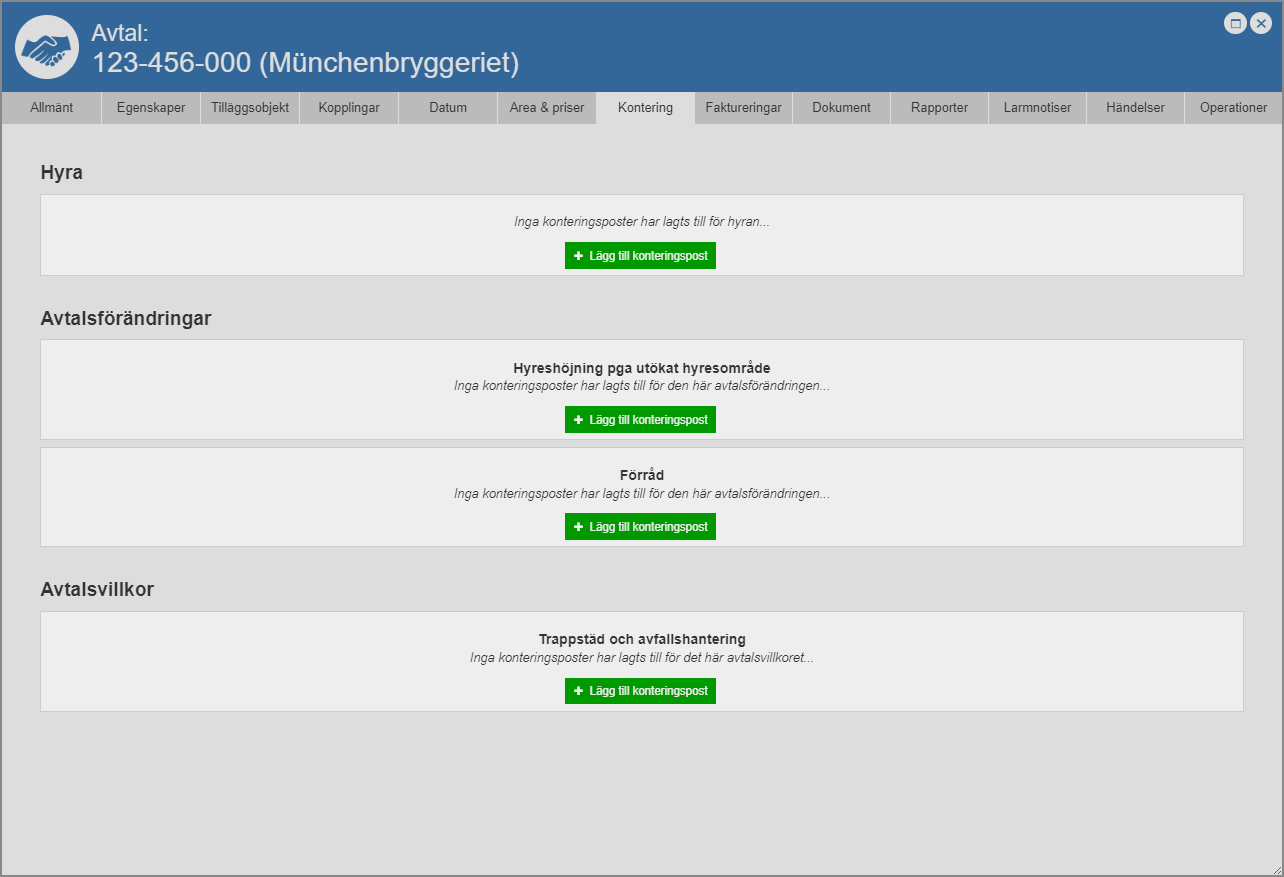Open the Allmänt tab
1284x877 pixels.
[x=52, y=108]
